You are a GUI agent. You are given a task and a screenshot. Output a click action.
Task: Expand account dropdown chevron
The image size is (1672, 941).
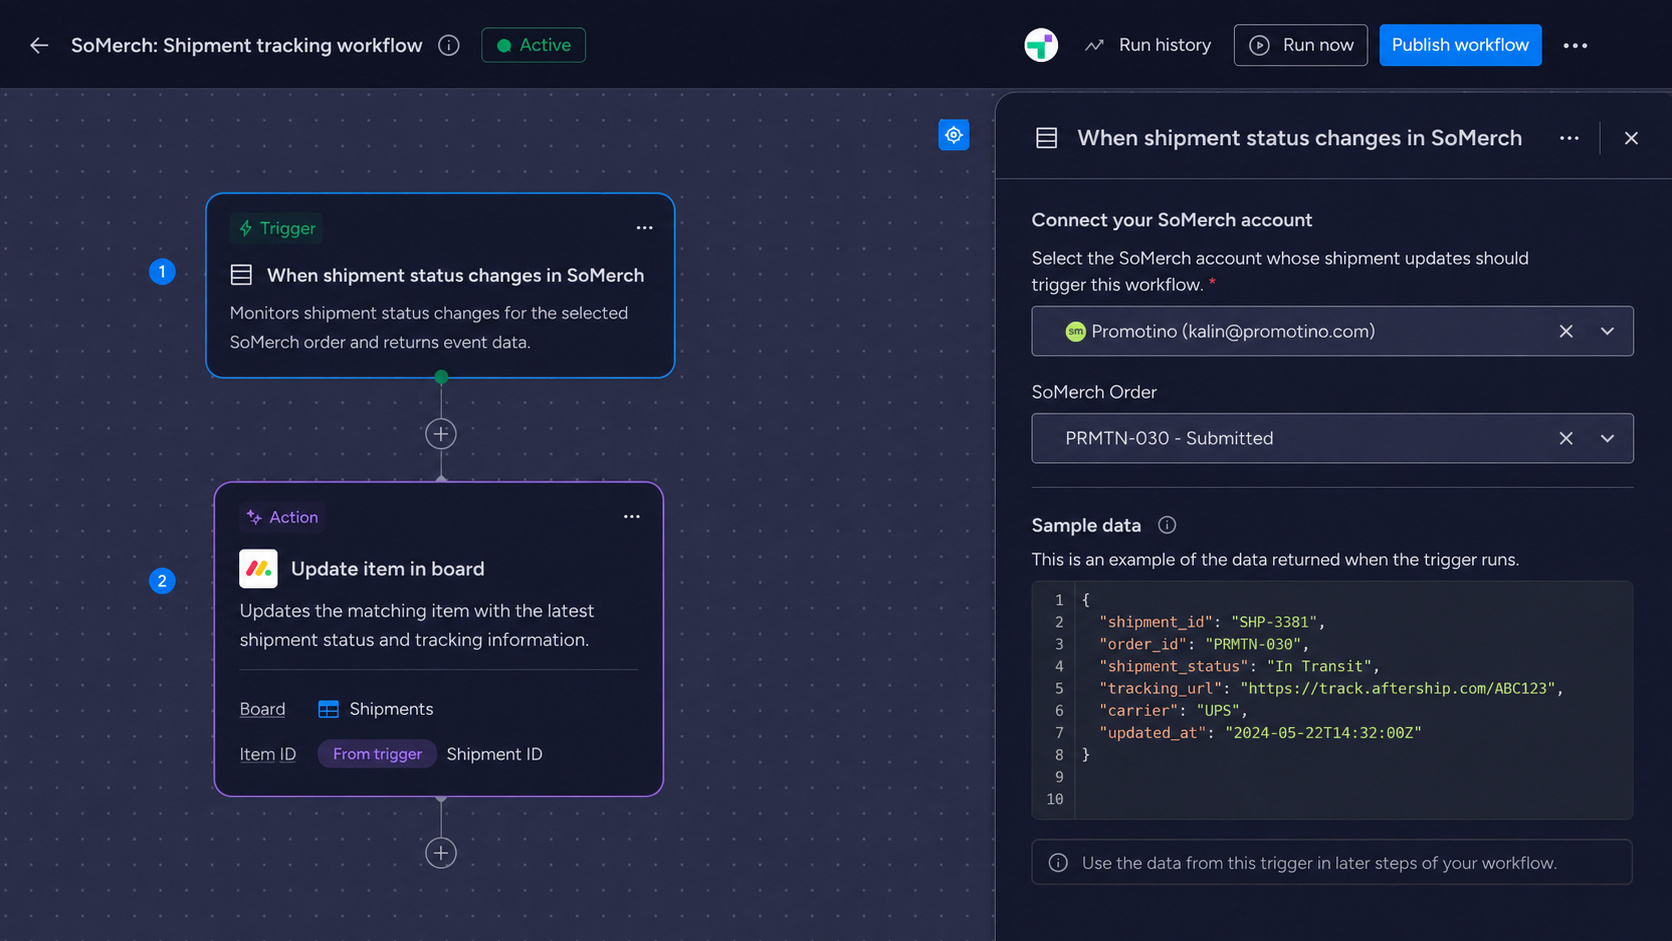(1607, 331)
